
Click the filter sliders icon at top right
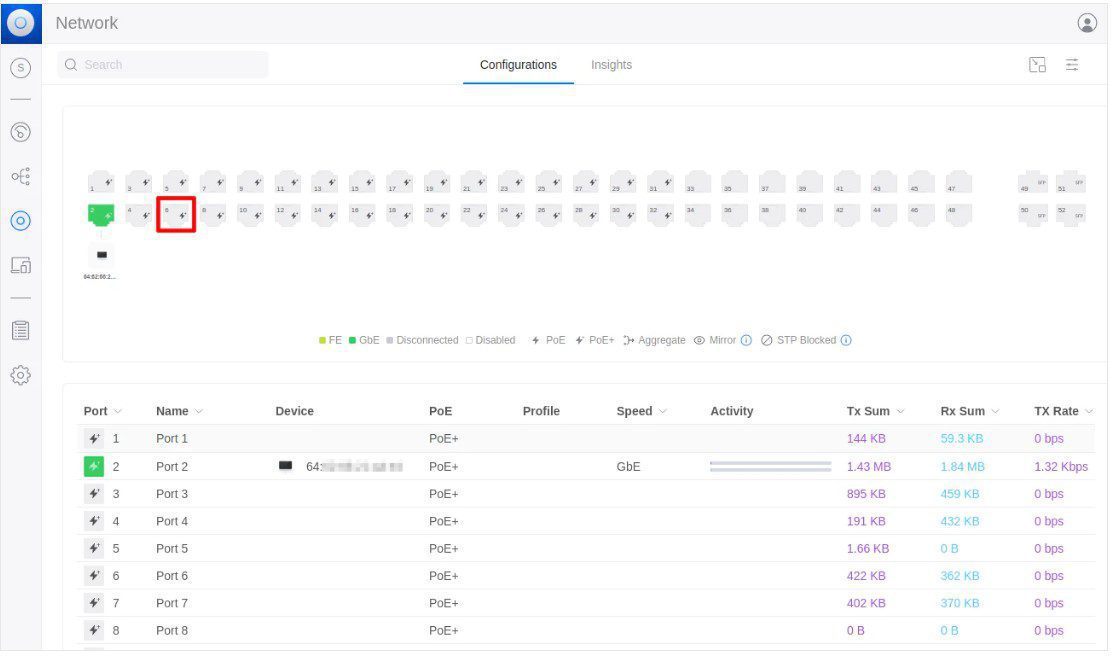pos(1072,65)
